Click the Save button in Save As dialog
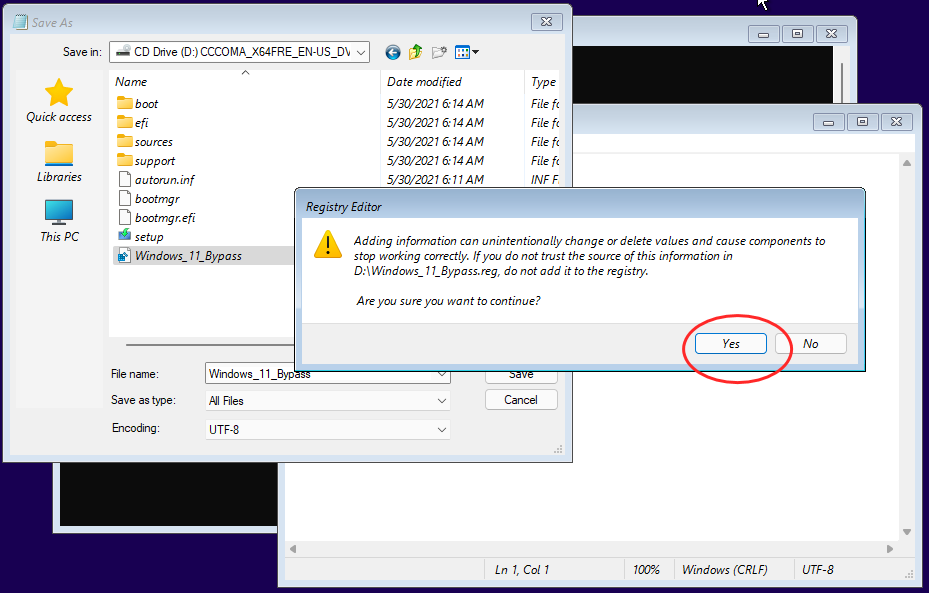 click(521, 376)
